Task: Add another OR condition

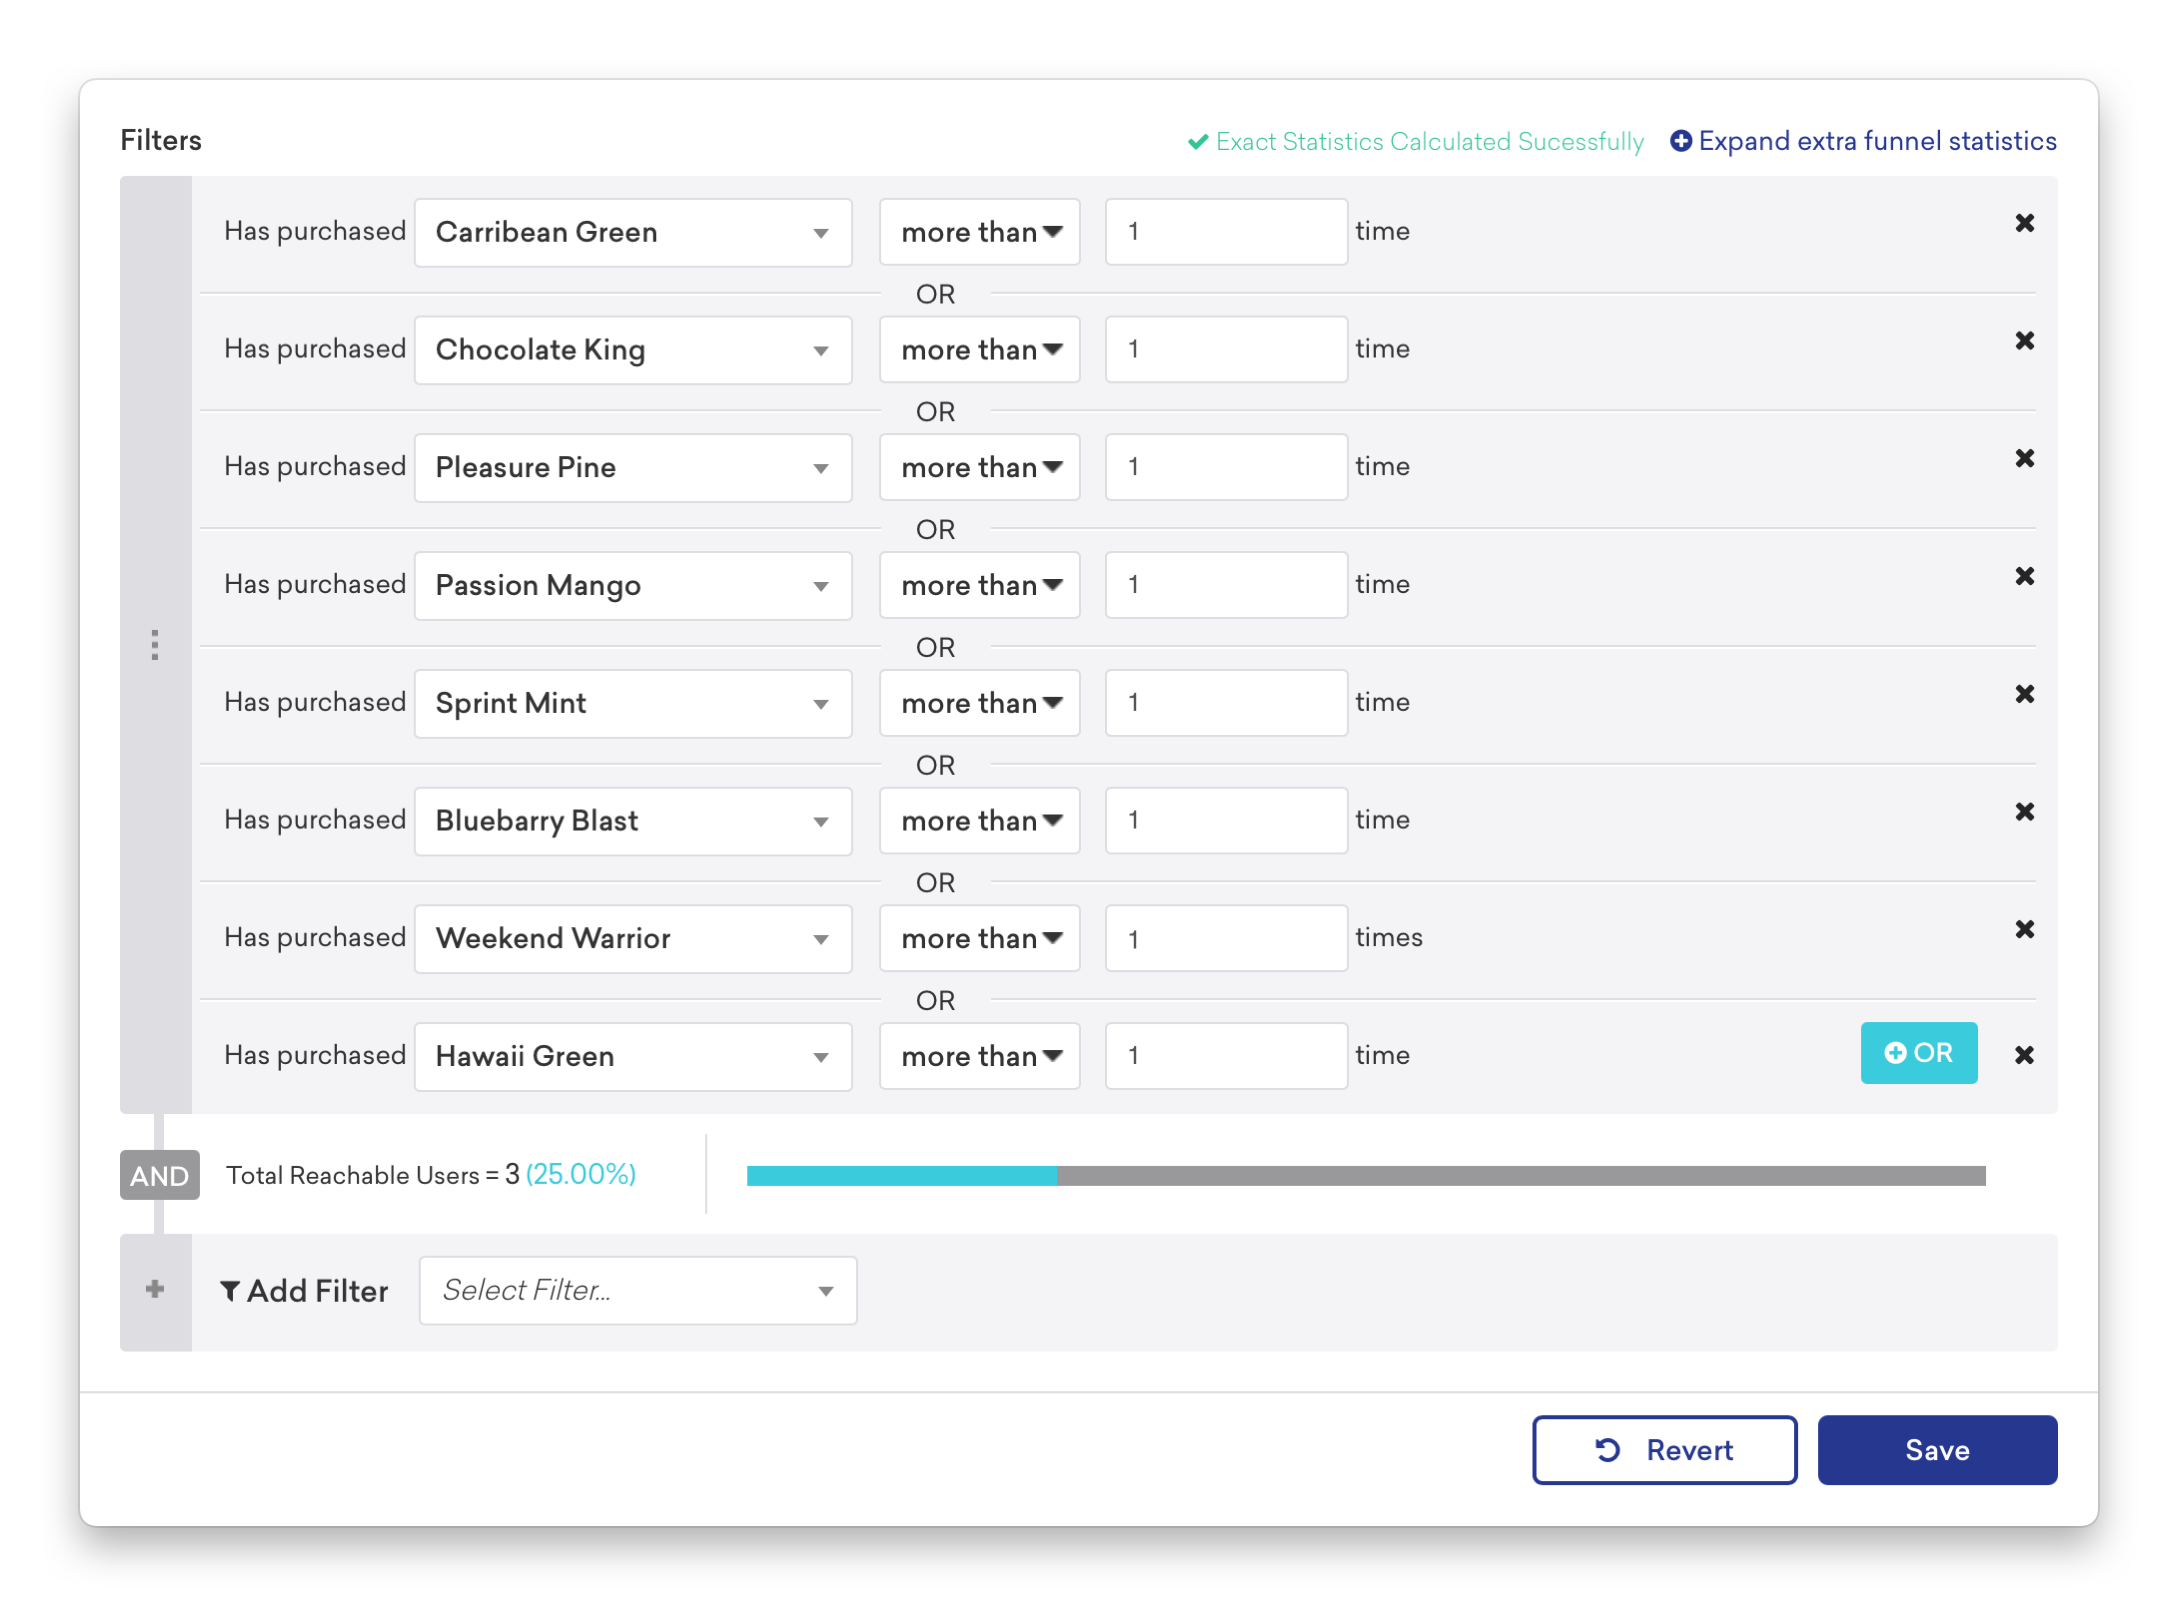Action: pyautogui.click(x=1918, y=1053)
